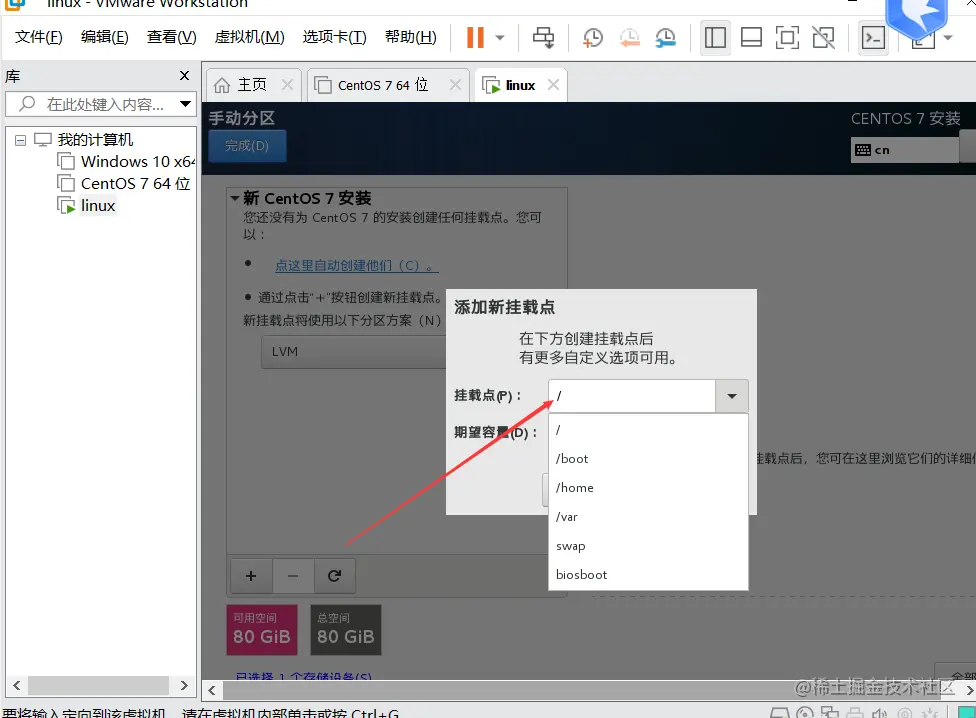Click the reload storage configuration button
The height and width of the screenshot is (718, 976).
coord(334,576)
